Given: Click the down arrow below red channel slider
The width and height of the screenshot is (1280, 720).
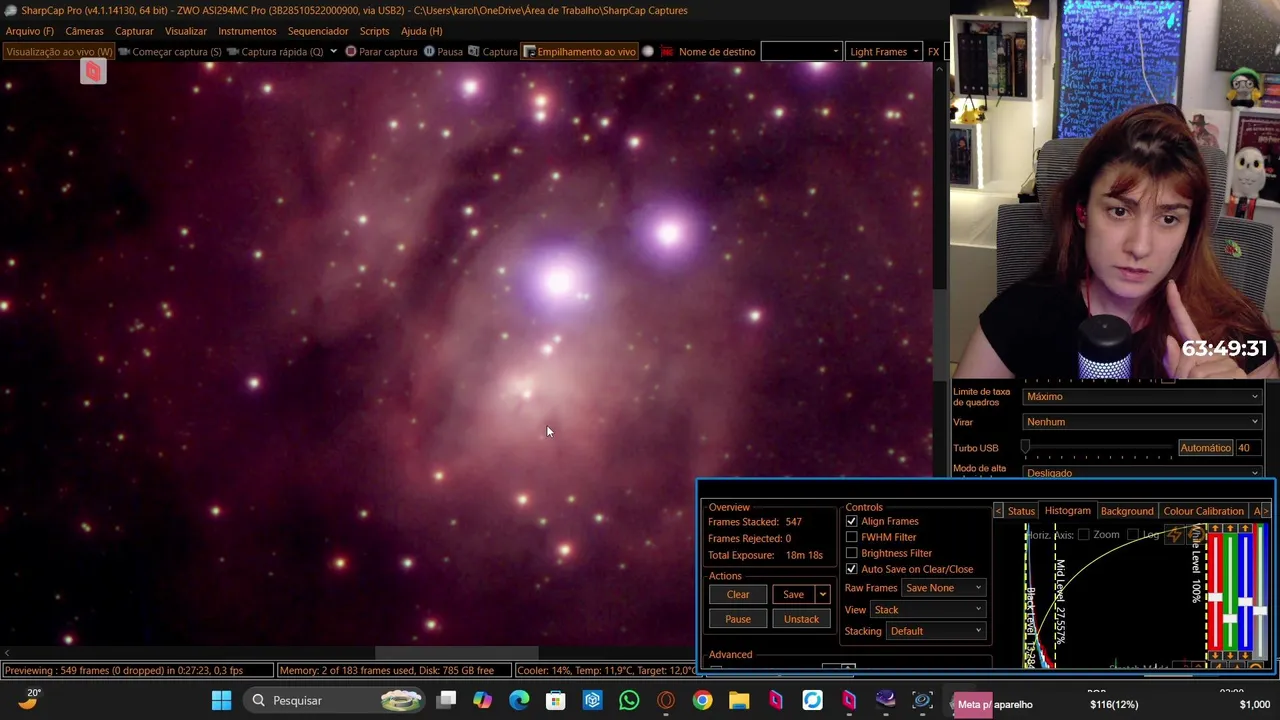Looking at the screenshot, I should (x=1216, y=656).
